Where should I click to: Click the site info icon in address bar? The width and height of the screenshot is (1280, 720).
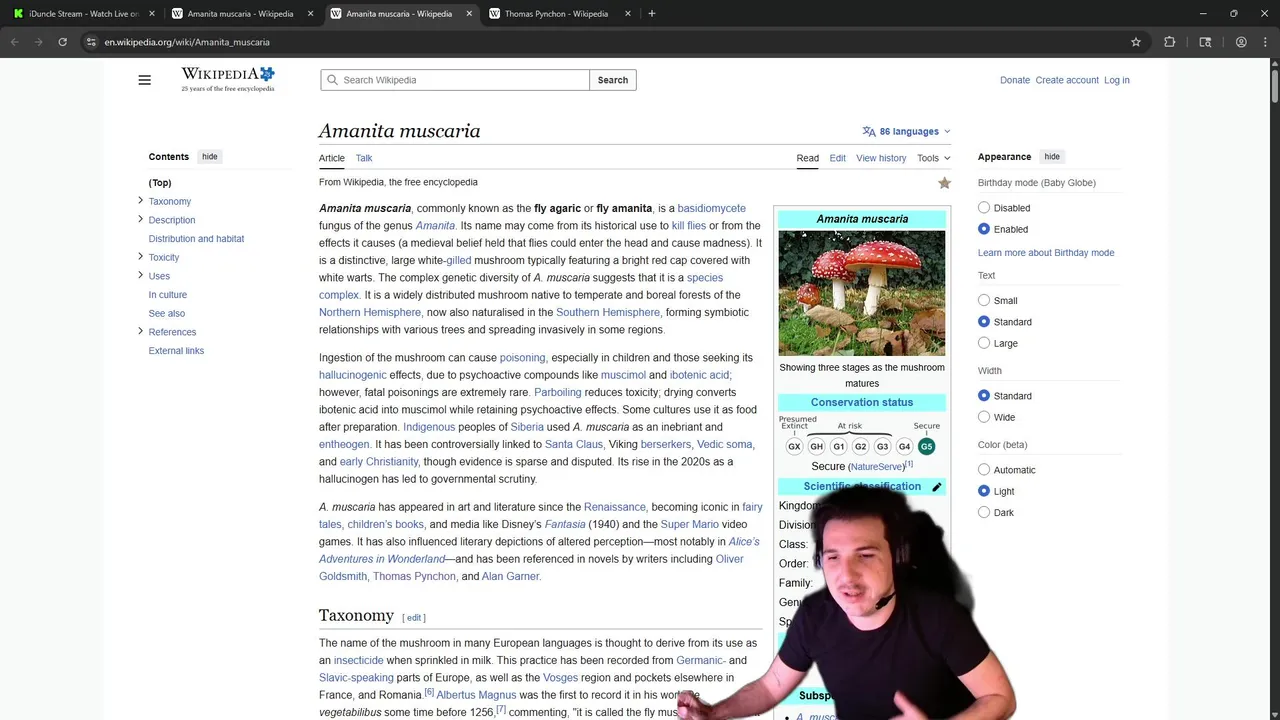[91, 42]
